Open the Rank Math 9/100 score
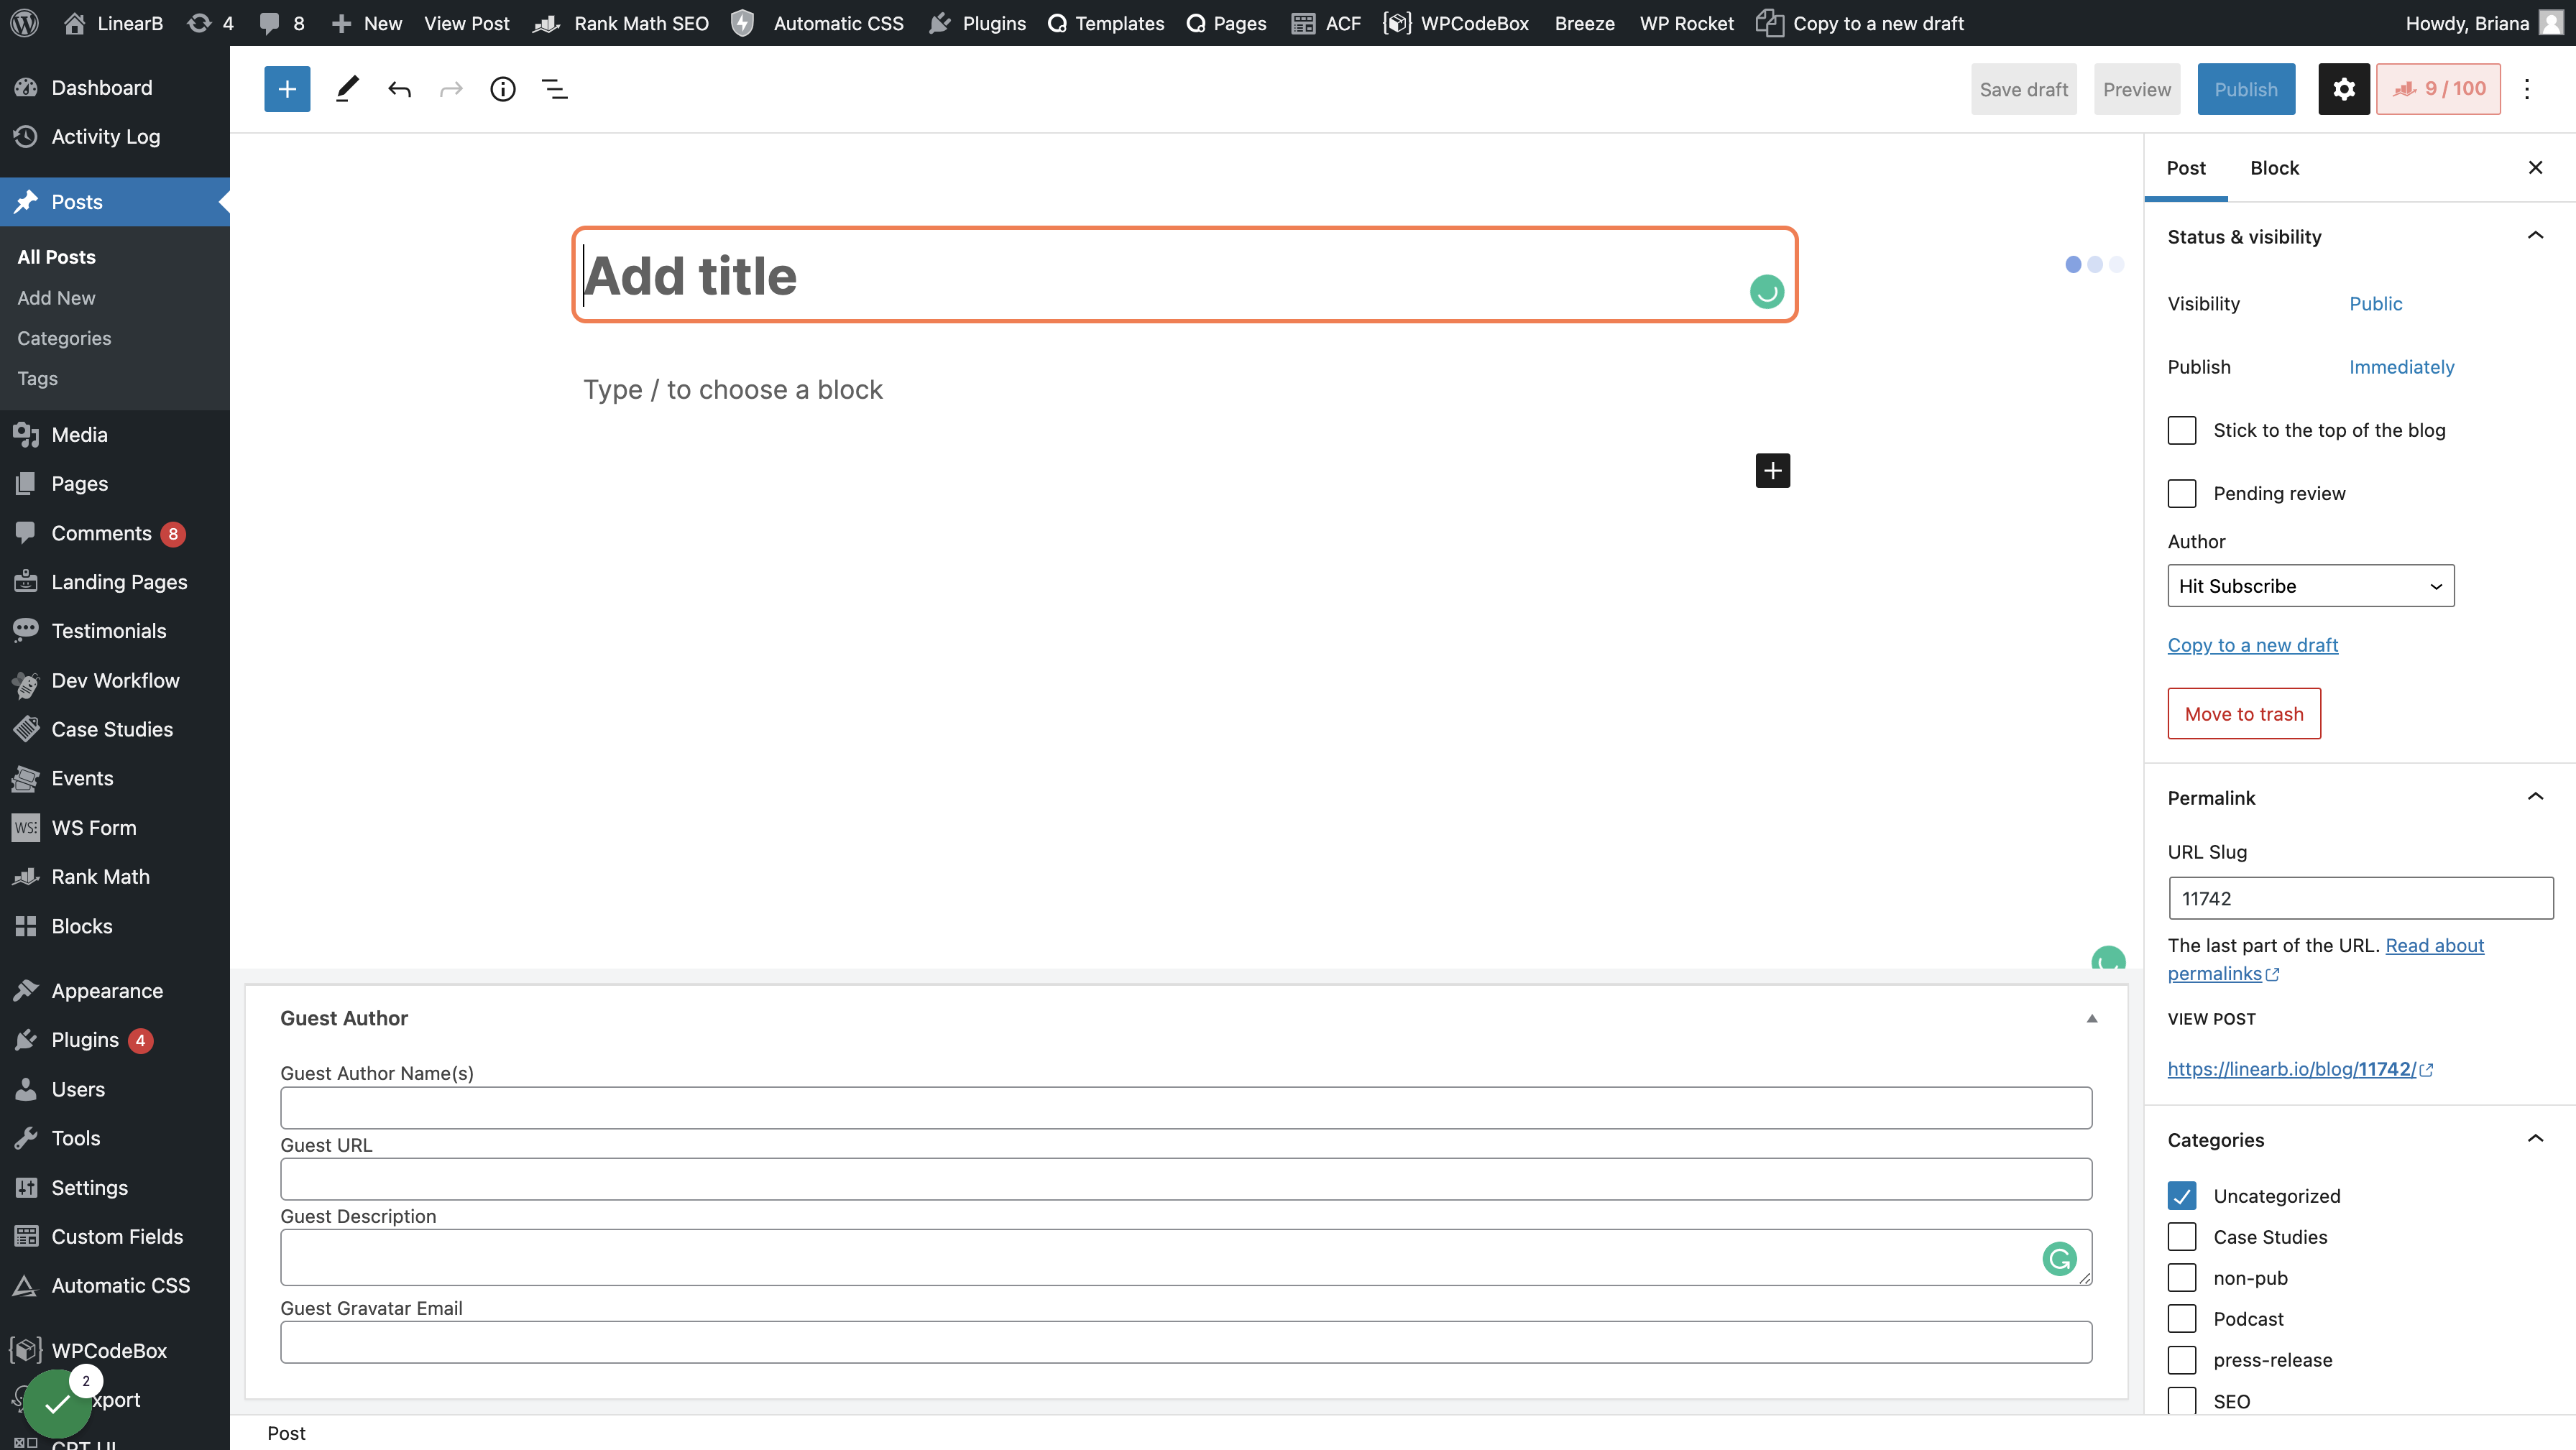2576x1450 pixels. coord(2438,89)
